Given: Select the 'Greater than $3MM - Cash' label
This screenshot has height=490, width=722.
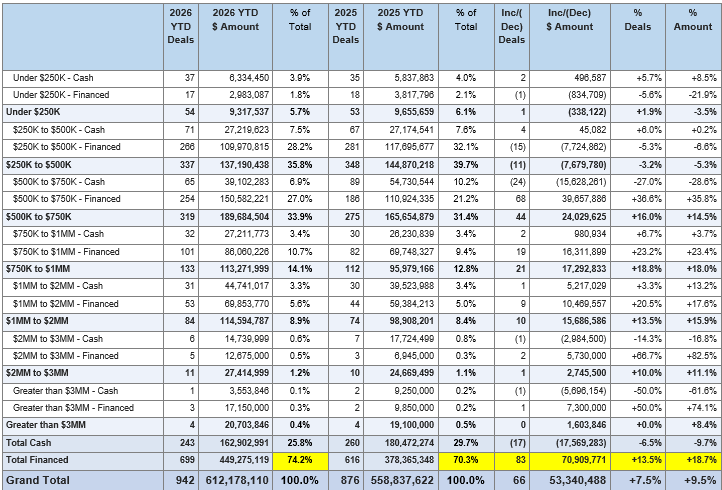Looking at the screenshot, I should [x=65, y=391].
